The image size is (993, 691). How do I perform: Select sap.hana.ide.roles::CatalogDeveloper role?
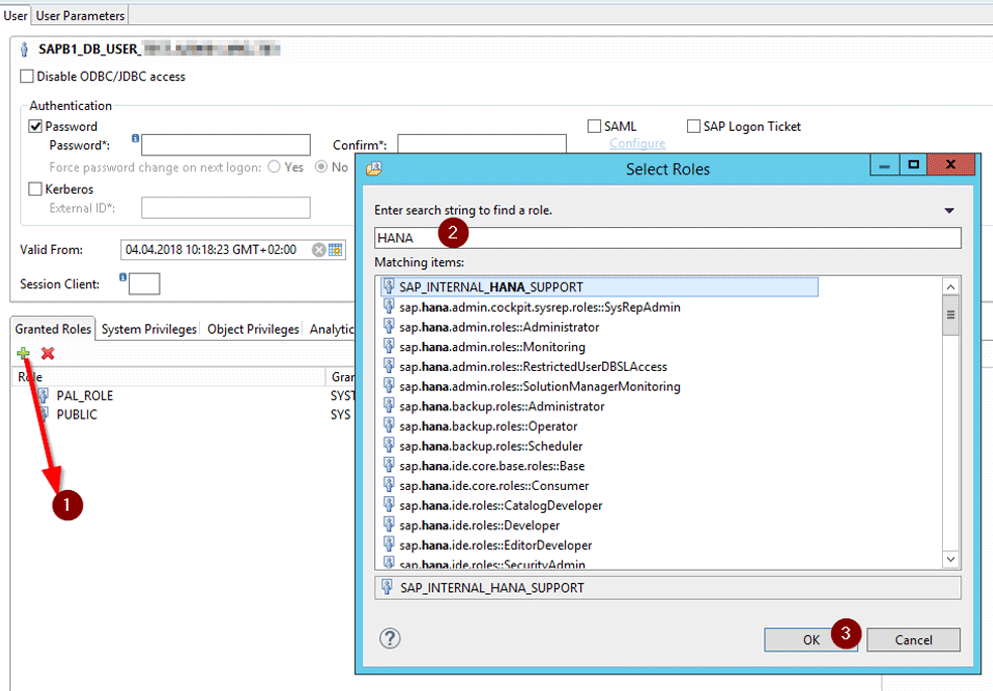pos(501,505)
